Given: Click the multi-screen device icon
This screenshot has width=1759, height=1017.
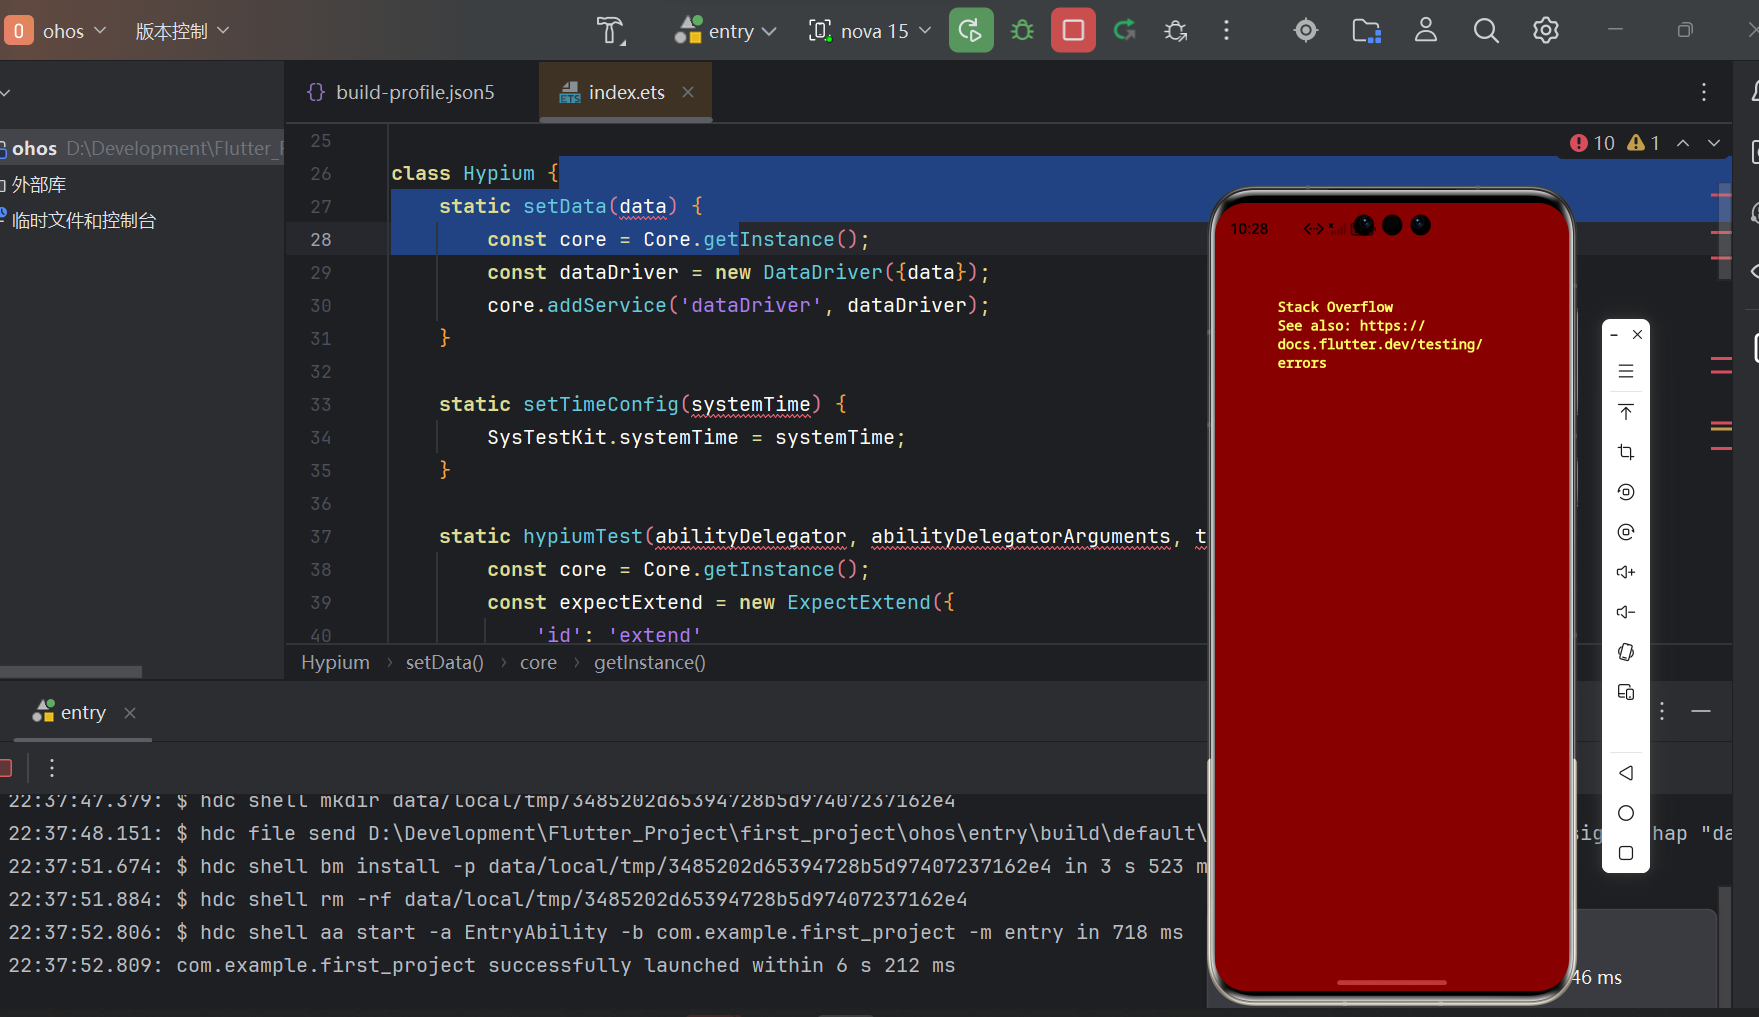Looking at the screenshot, I should pyautogui.click(x=1626, y=692).
